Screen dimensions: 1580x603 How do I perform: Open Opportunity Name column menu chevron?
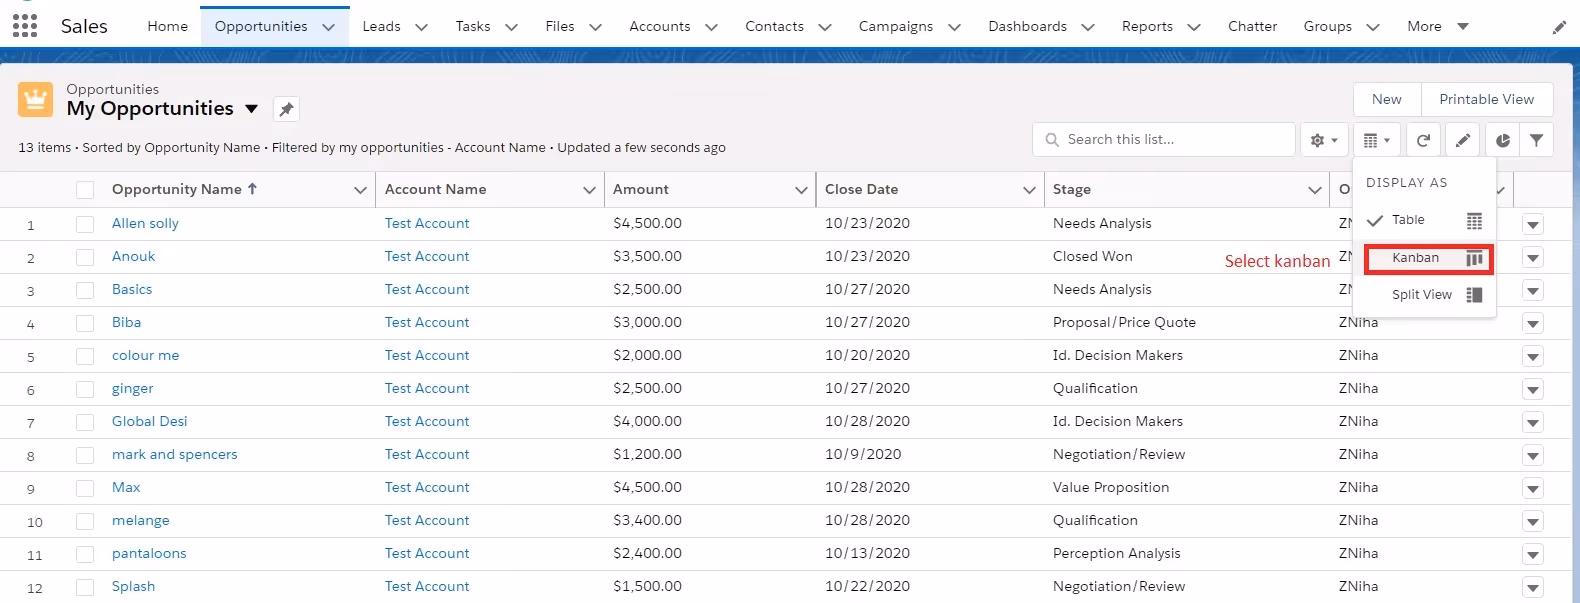pyautogui.click(x=360, y=190)
